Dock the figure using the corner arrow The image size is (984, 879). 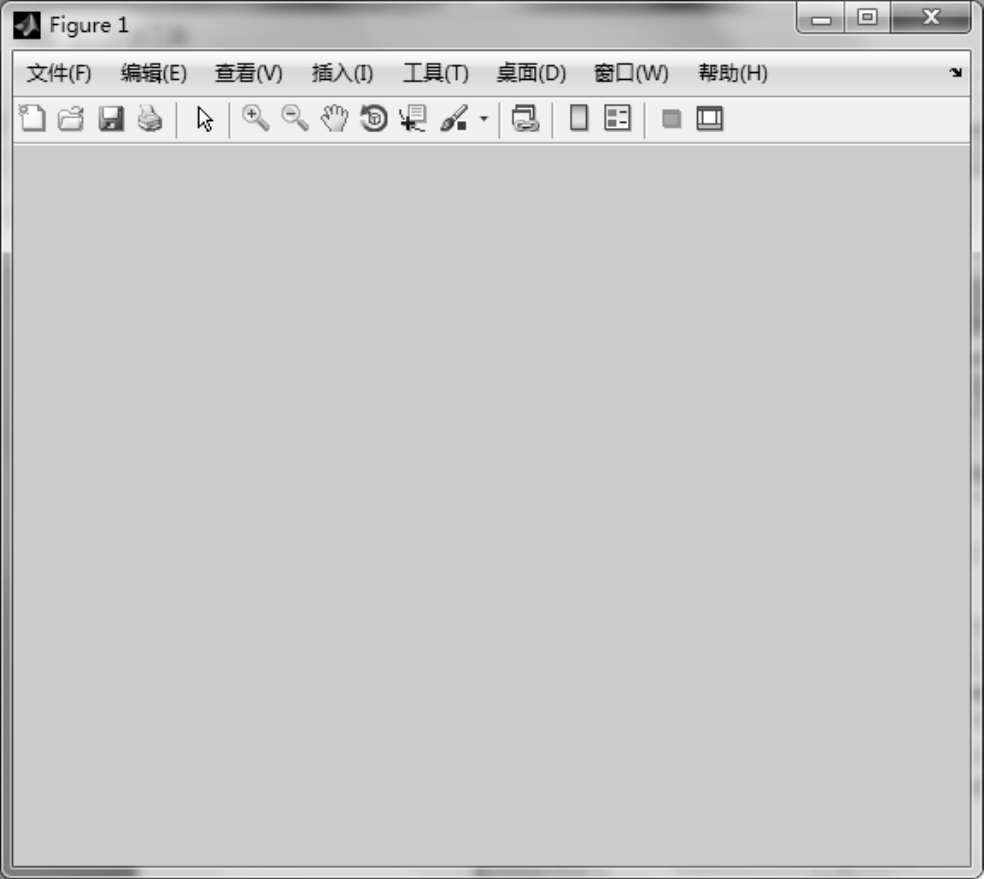[955, 72]
